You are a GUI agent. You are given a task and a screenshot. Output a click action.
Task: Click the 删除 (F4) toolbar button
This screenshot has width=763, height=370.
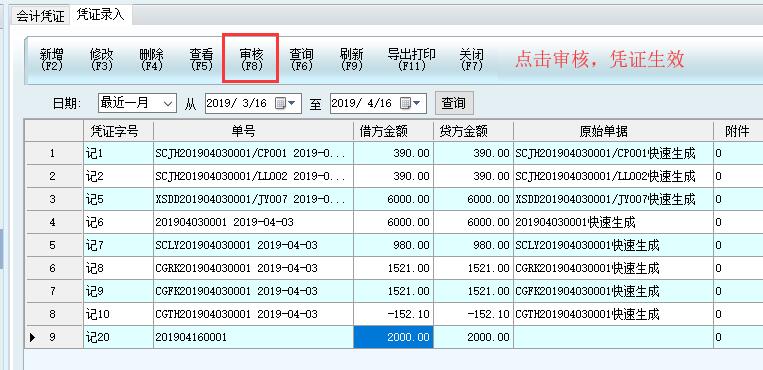[x=151, y=59]
